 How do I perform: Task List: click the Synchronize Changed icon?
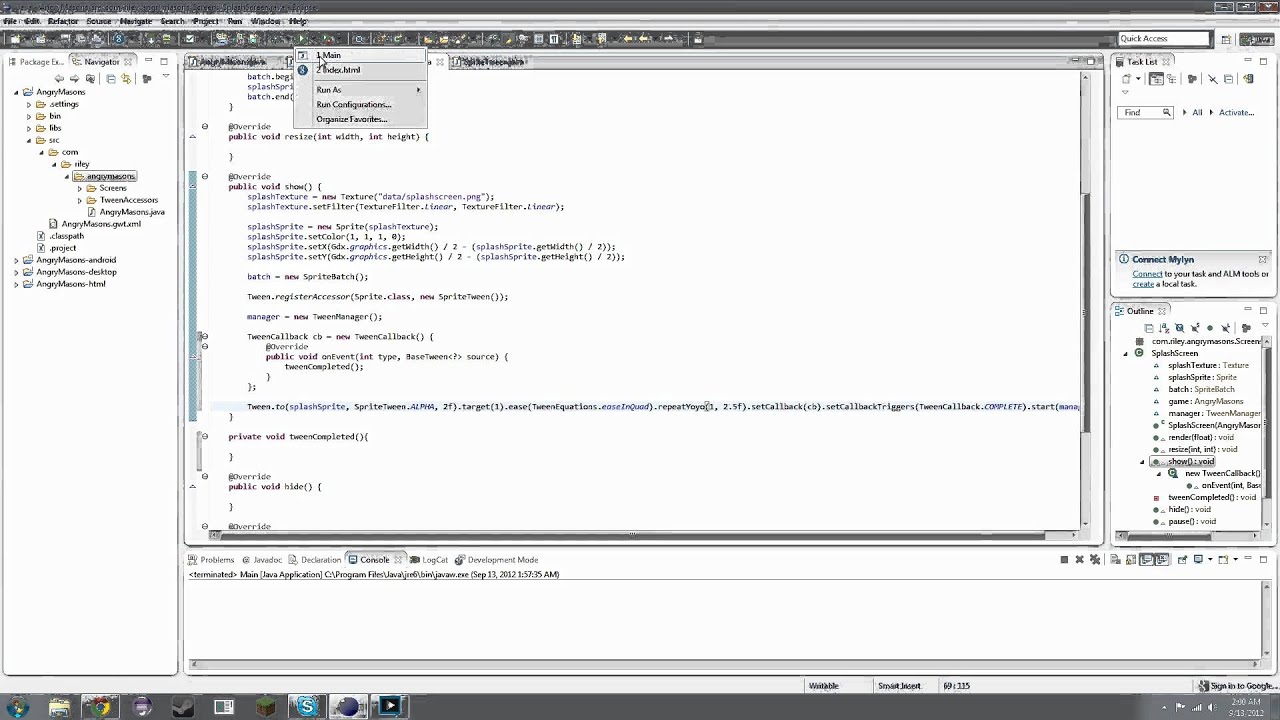1248,79
